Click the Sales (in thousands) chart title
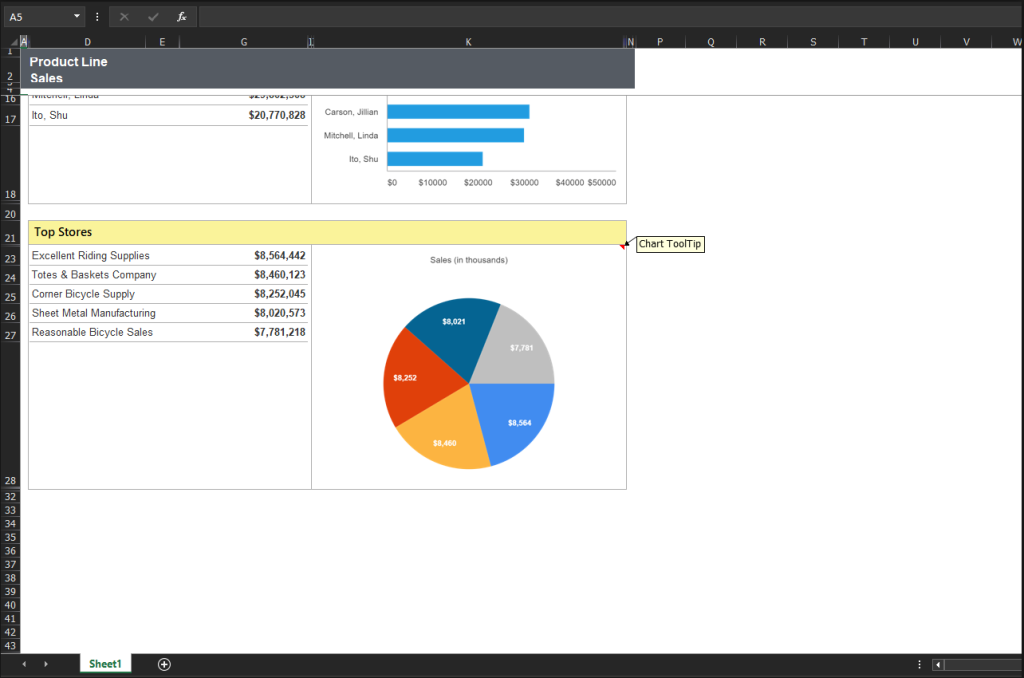Image resolution: width=1024 pixels, height=678 pixels. click(x=468, y=260)
